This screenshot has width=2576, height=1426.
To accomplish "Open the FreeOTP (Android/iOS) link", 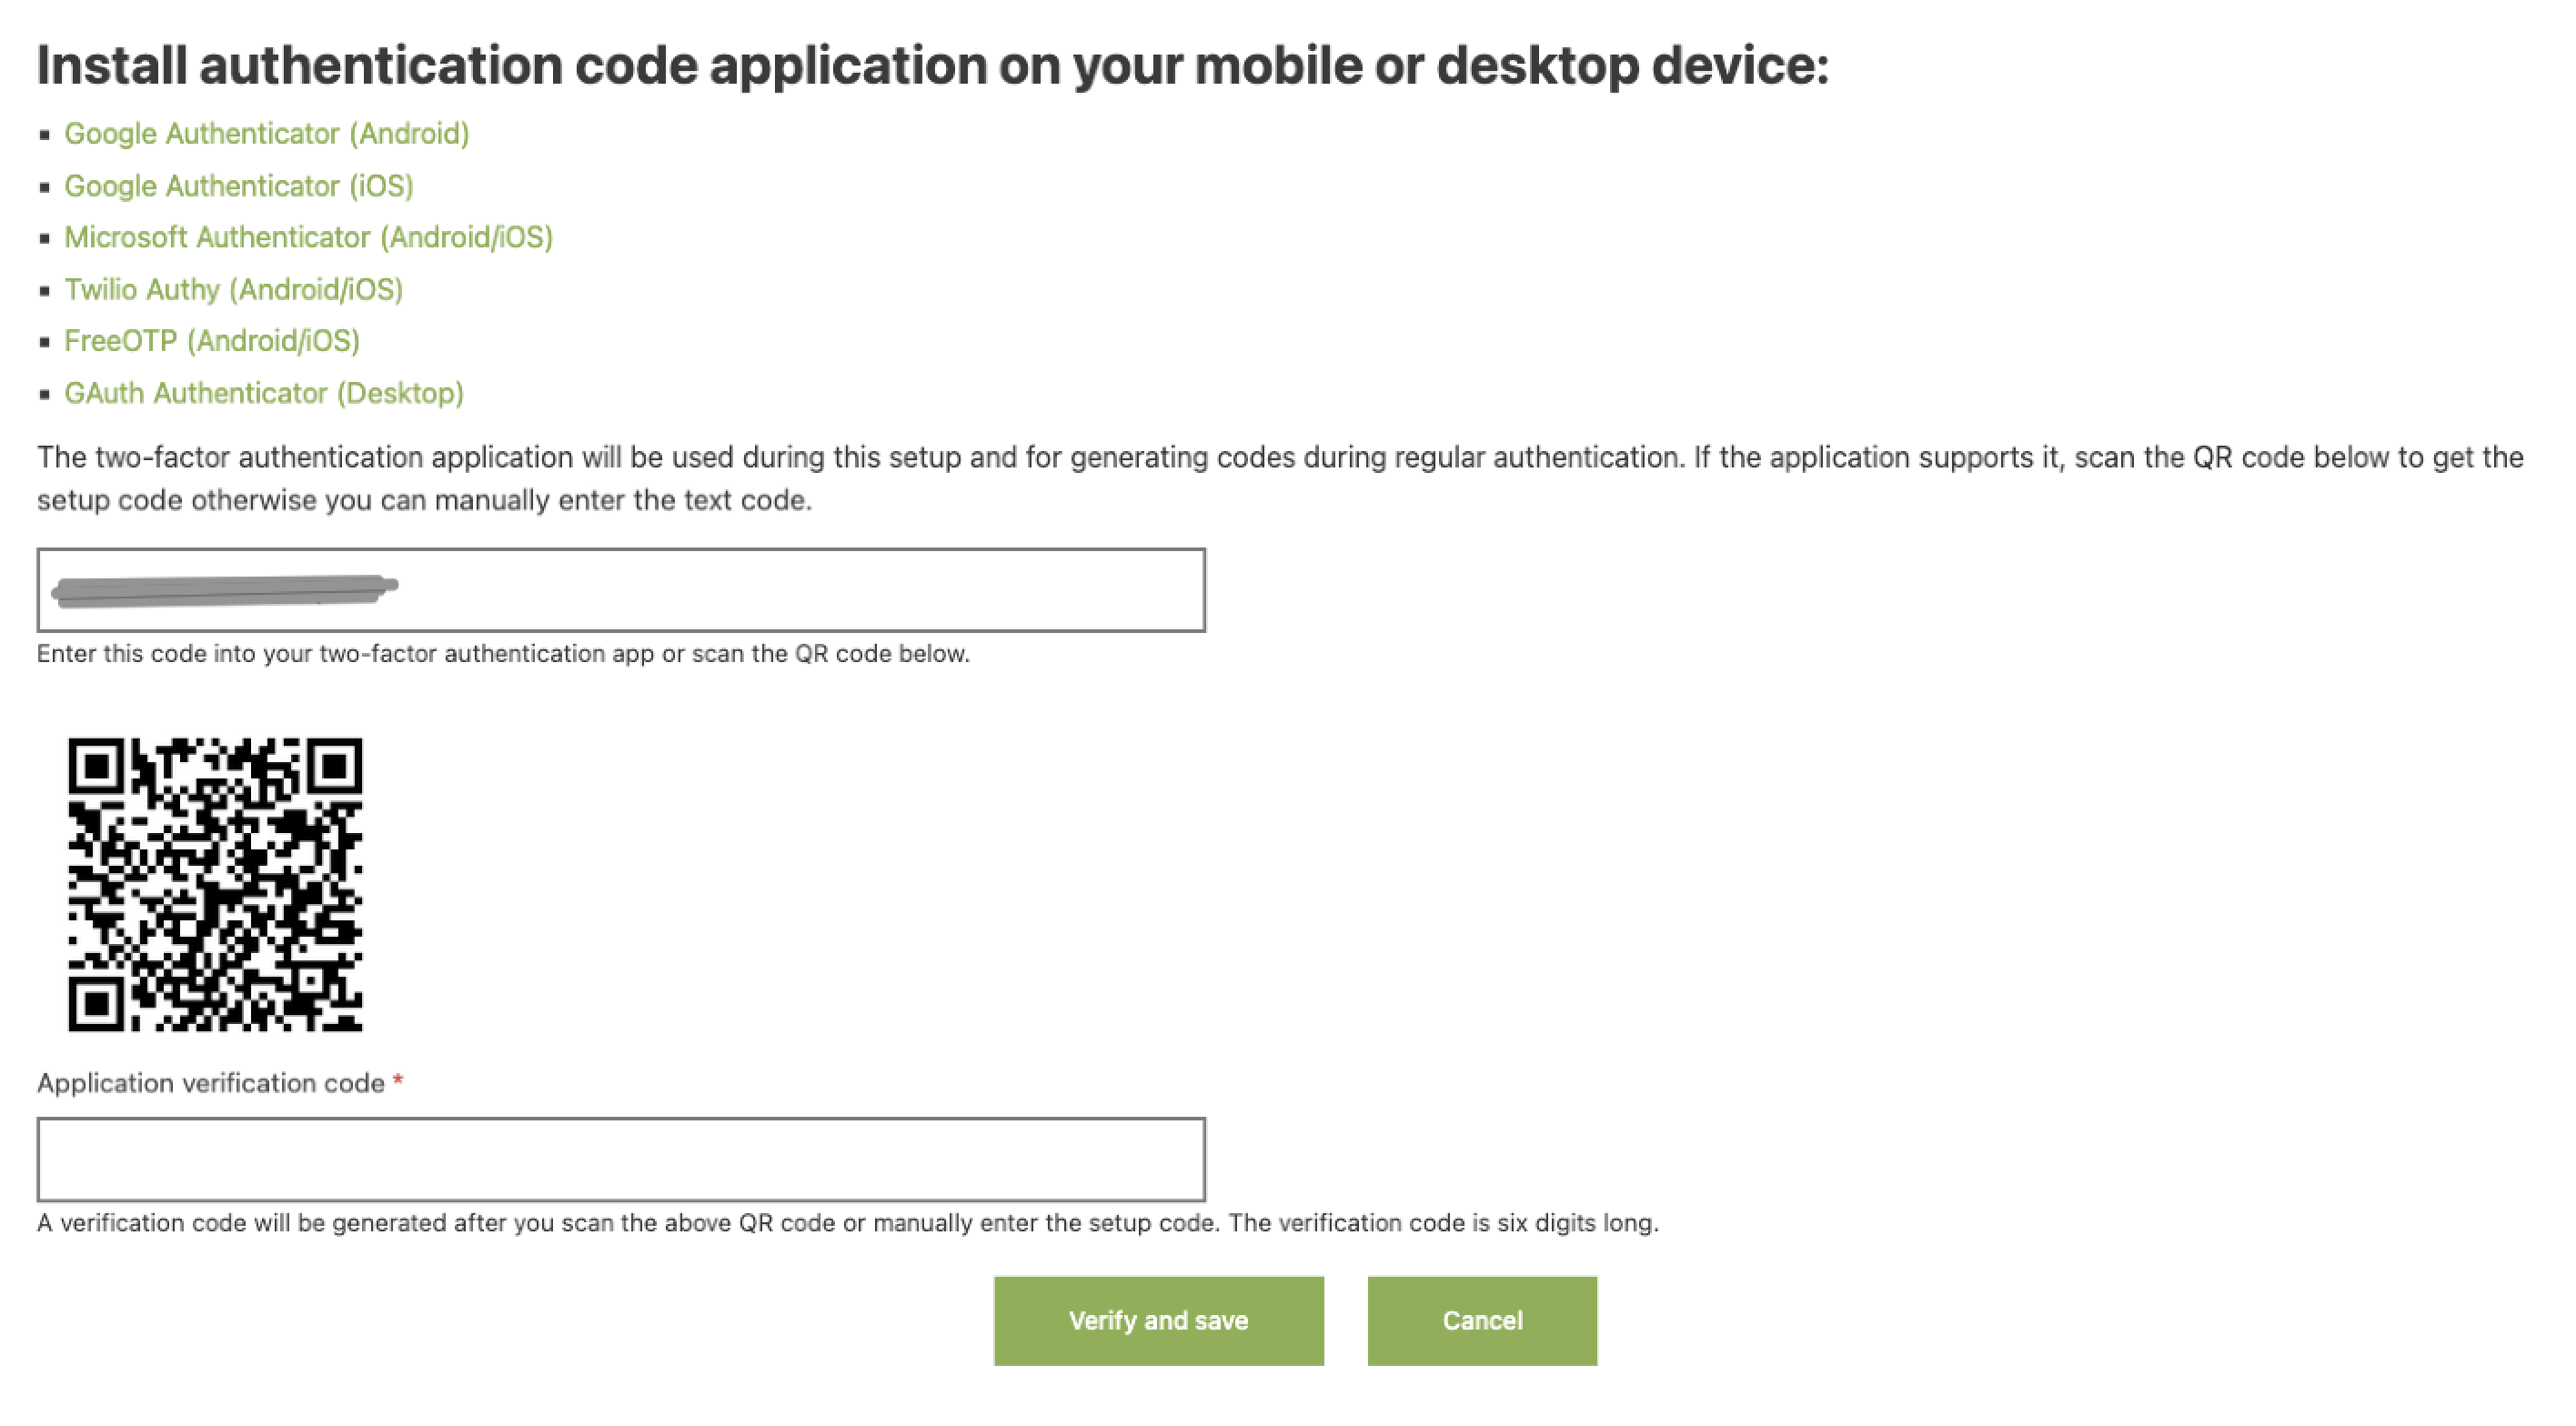I will [211, 341].
